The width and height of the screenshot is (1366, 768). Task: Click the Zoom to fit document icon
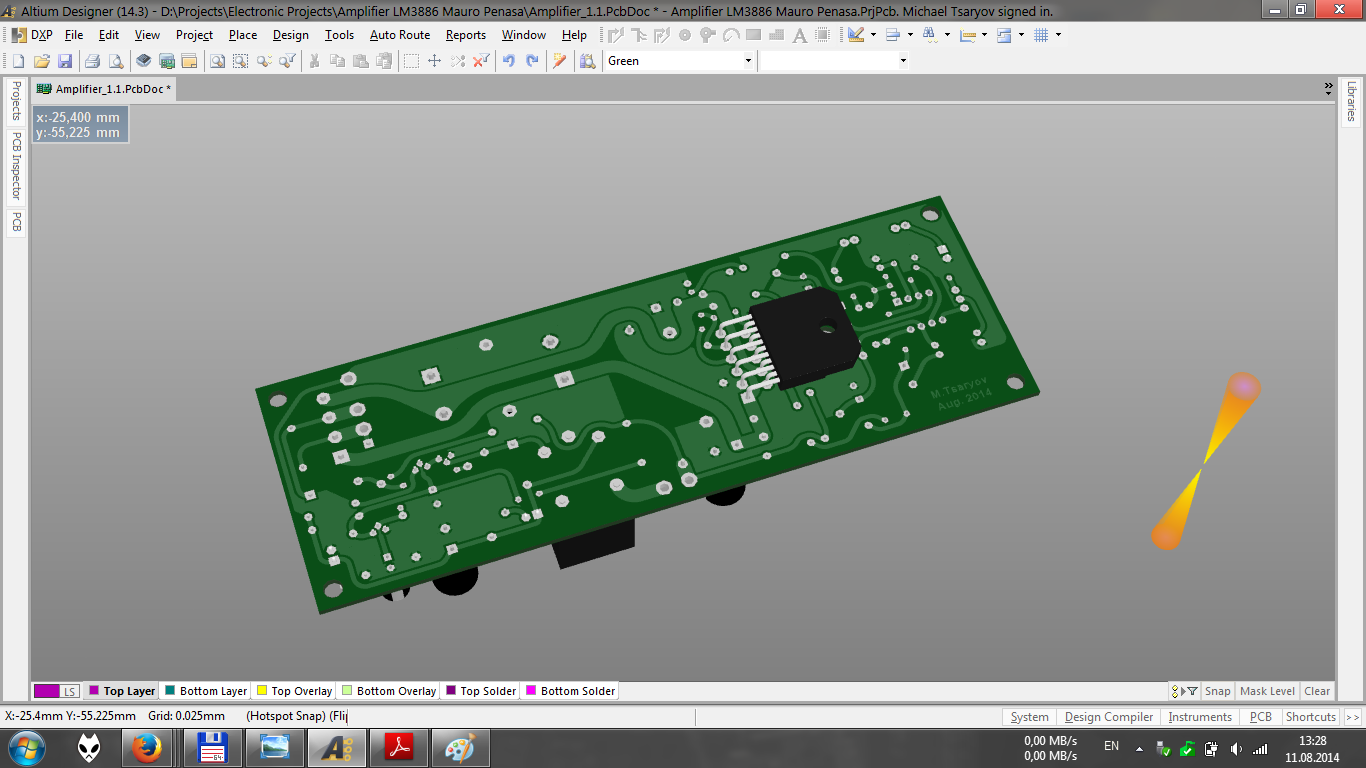pyautogui.click(x=217, y=61)
